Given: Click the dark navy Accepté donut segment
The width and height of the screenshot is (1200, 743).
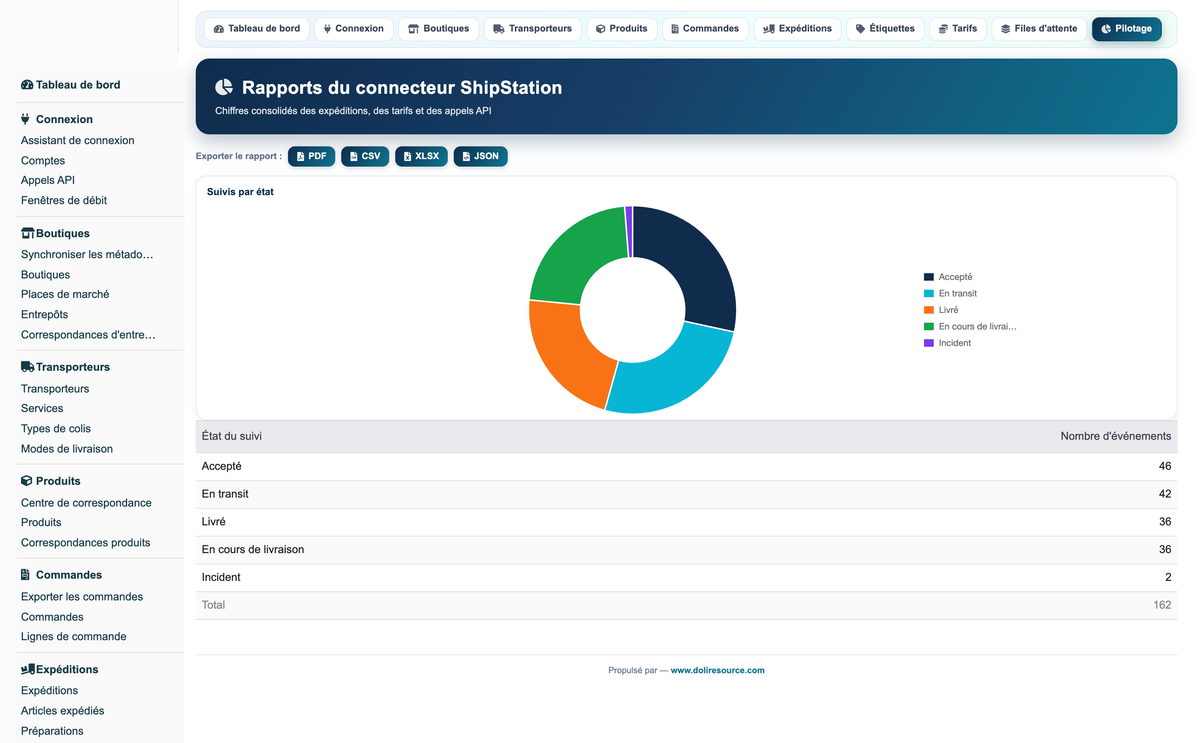Looking at the screenshot, I should [x=693, y=263].
